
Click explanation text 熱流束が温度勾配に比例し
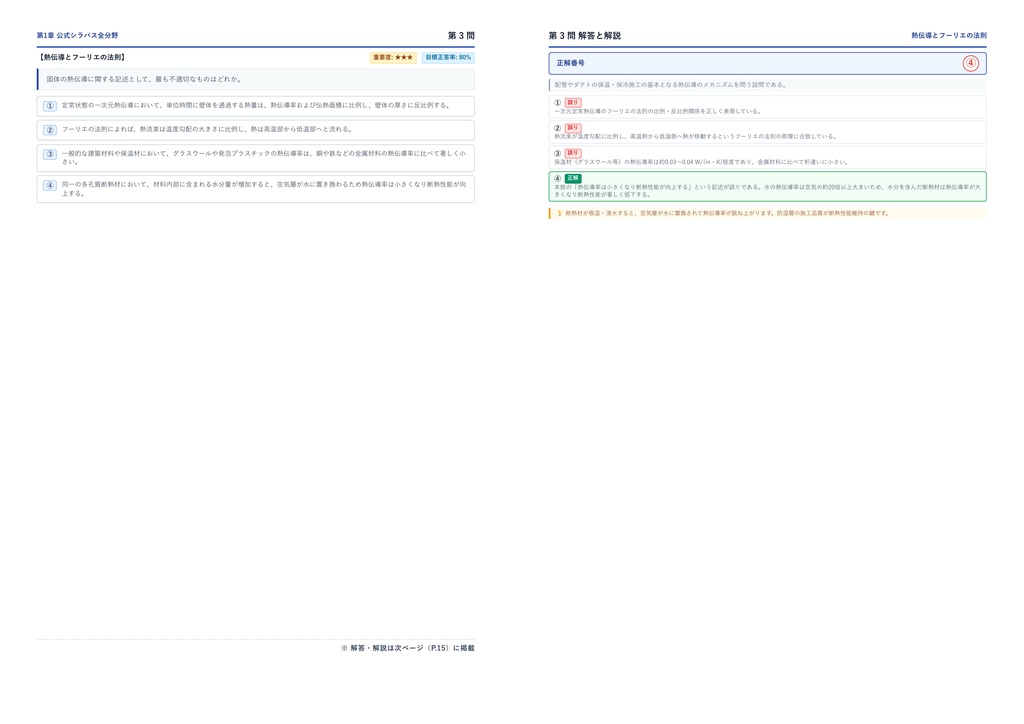click(x=696, y=136)
